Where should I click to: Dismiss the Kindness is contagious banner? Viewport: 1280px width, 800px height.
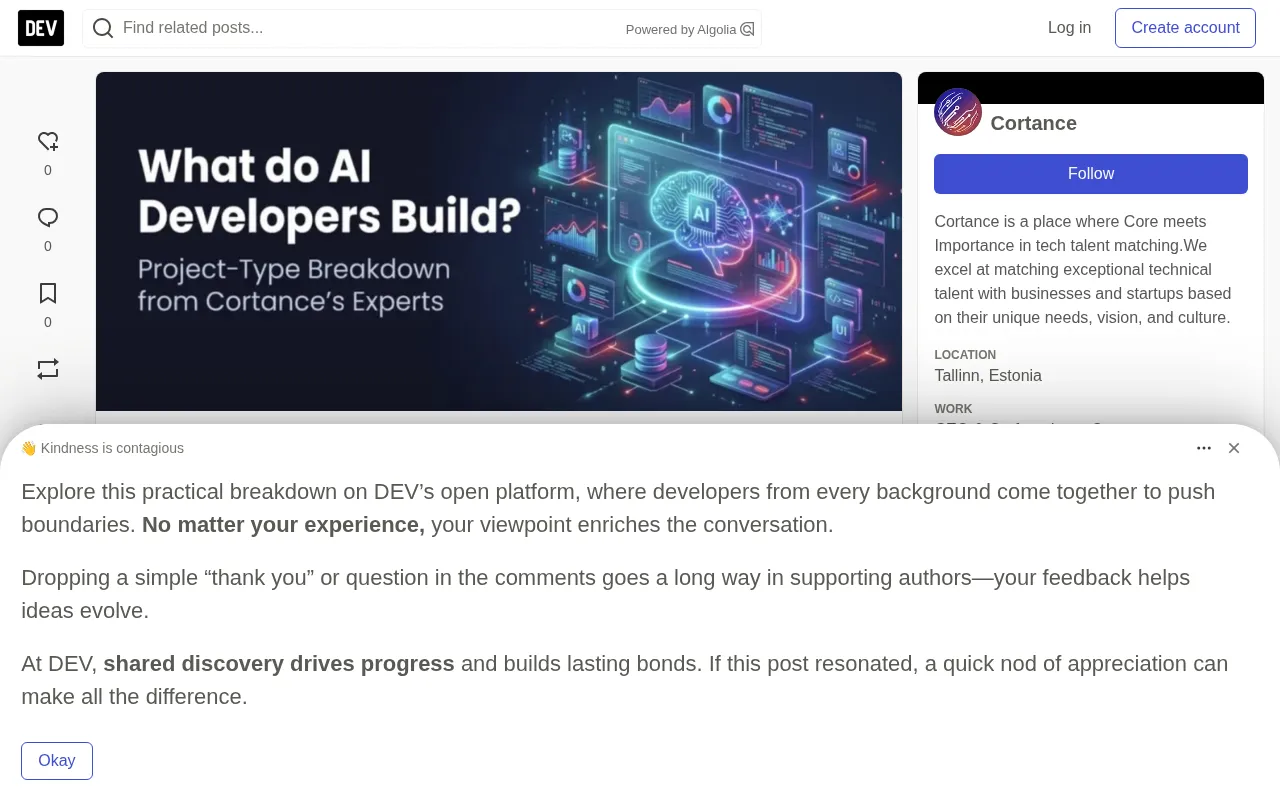[x=1234, y=448]
